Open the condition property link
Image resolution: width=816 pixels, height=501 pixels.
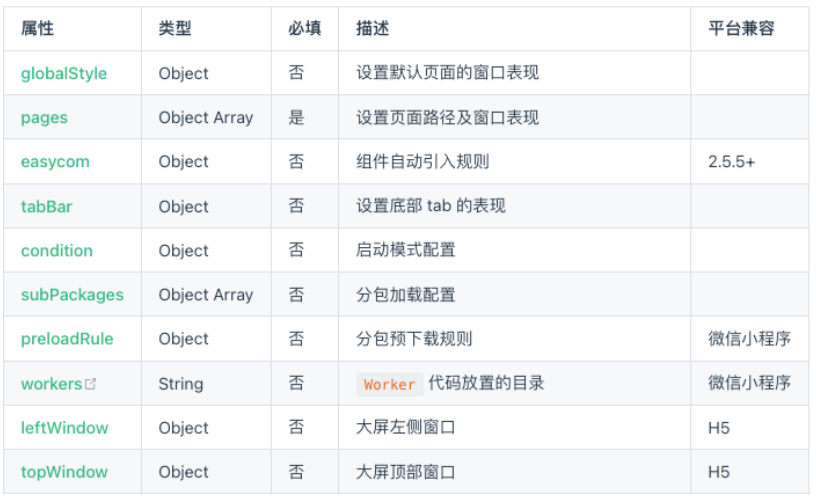[56, 251]
